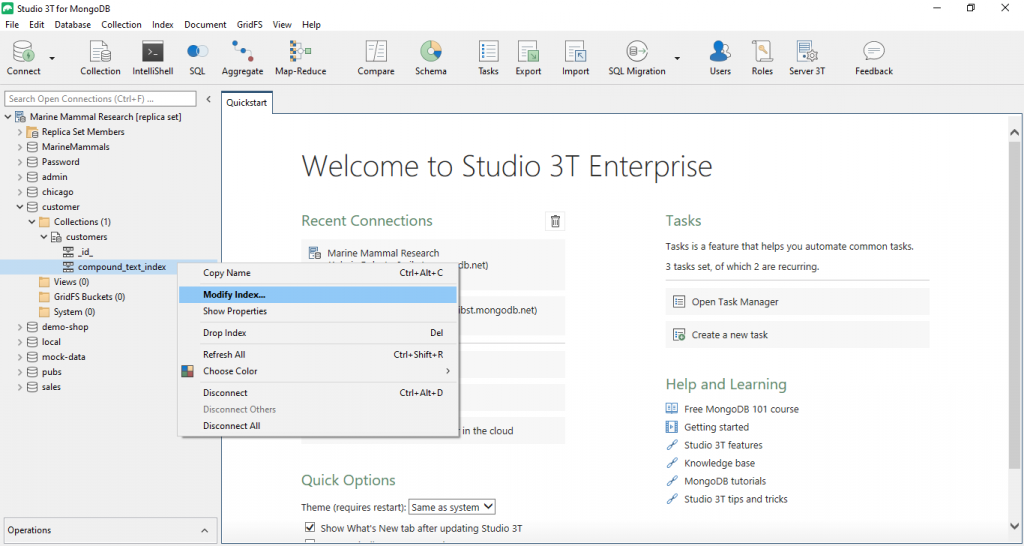Open the Theme dropdown
Screen dimensions: 1024x546
pos(452,507)
